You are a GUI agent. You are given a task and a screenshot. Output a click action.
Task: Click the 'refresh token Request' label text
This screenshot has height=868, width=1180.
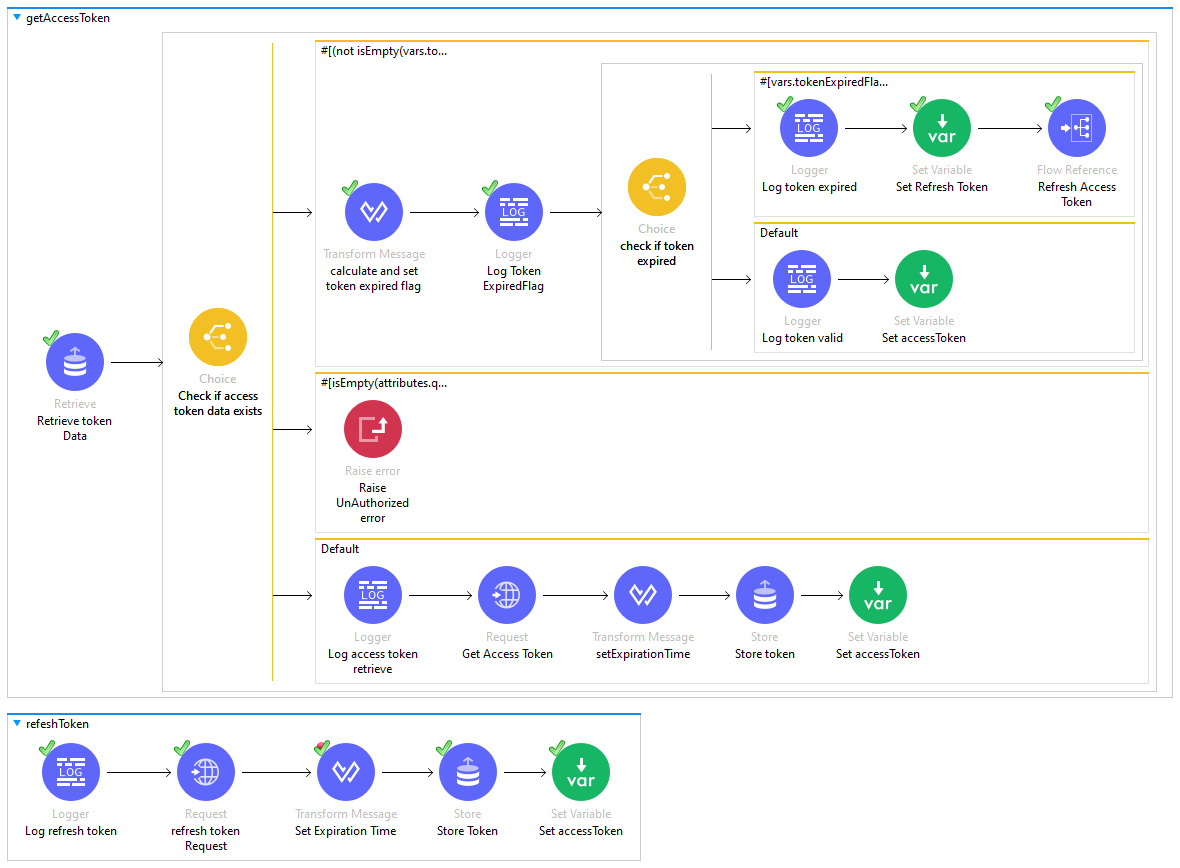click(x=205, y=839)
